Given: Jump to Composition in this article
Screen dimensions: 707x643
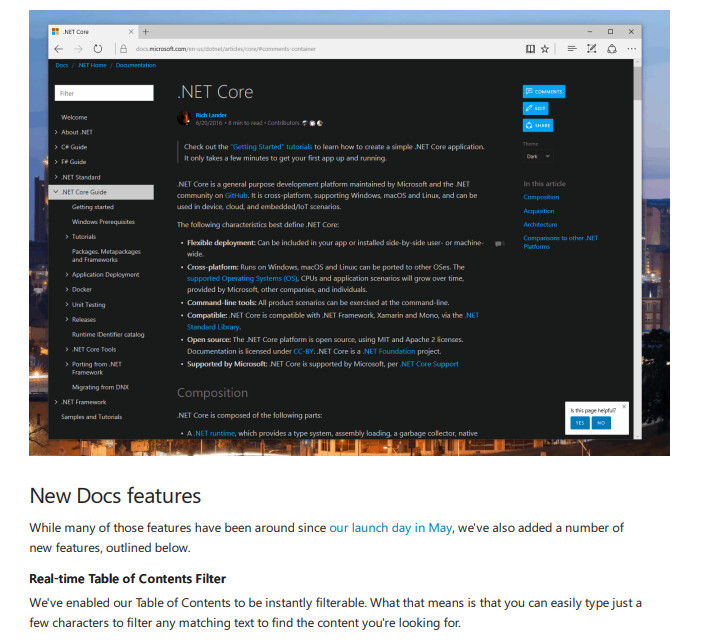Looking at the screenshot, I should click(x=541, y=197).
